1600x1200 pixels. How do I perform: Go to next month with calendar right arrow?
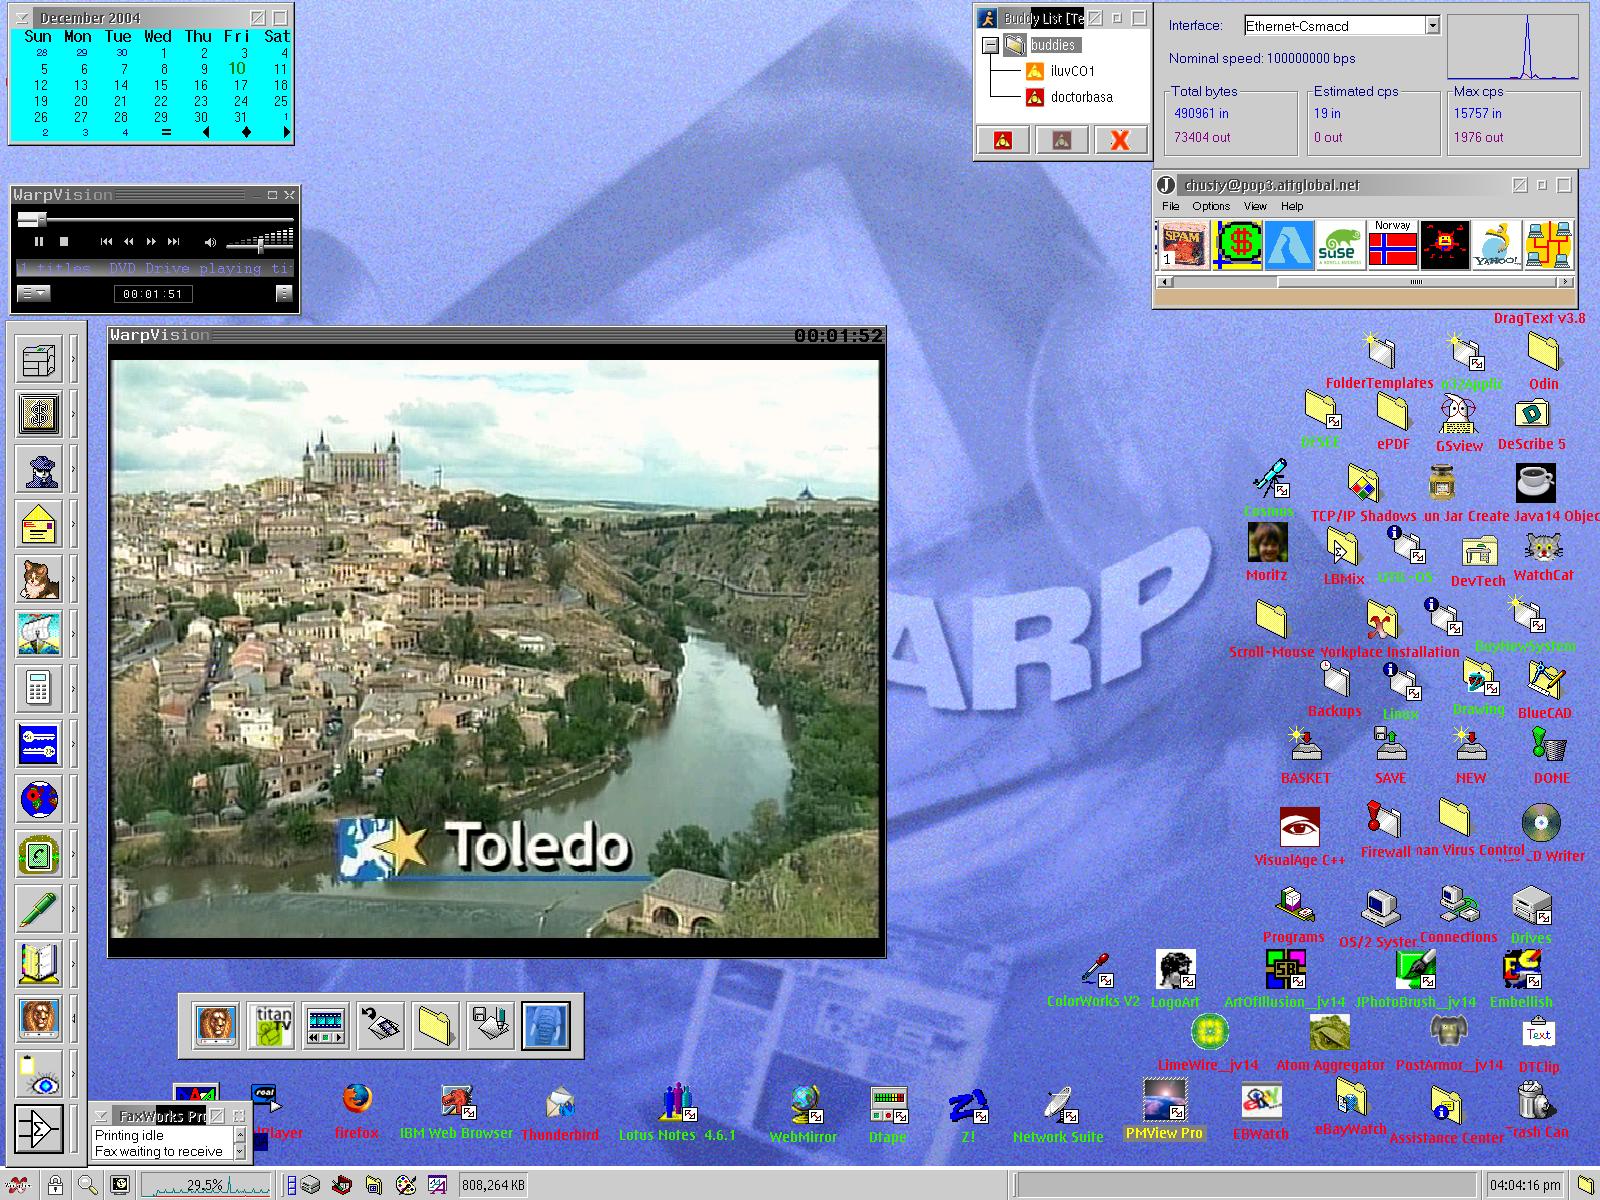(x=286, y=132)
